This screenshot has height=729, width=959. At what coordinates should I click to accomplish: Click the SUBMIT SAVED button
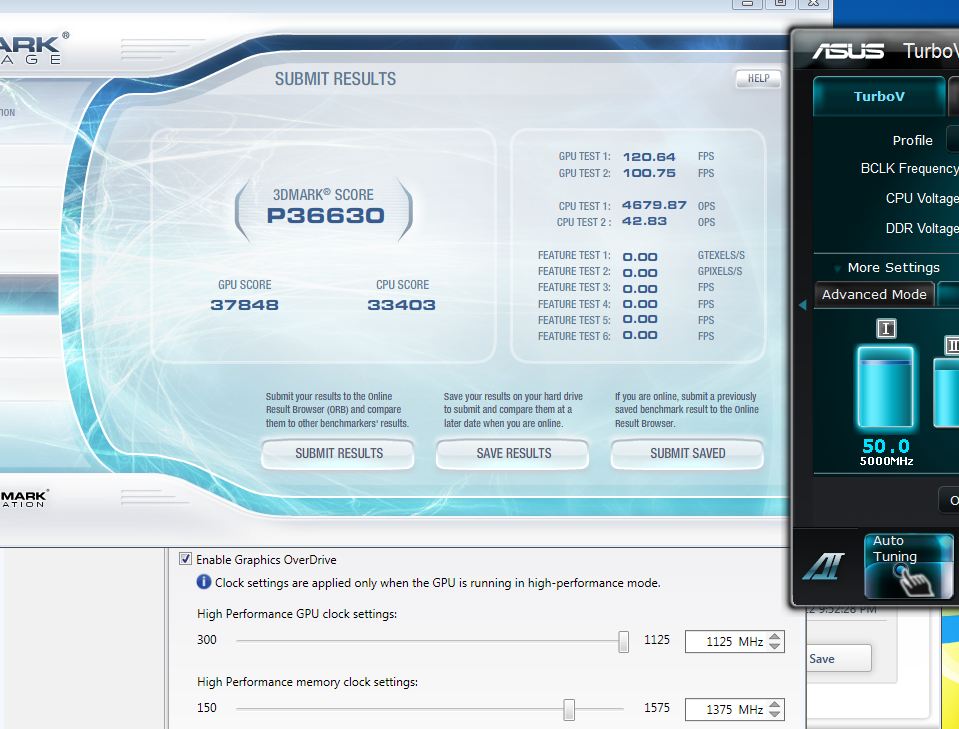687,453
